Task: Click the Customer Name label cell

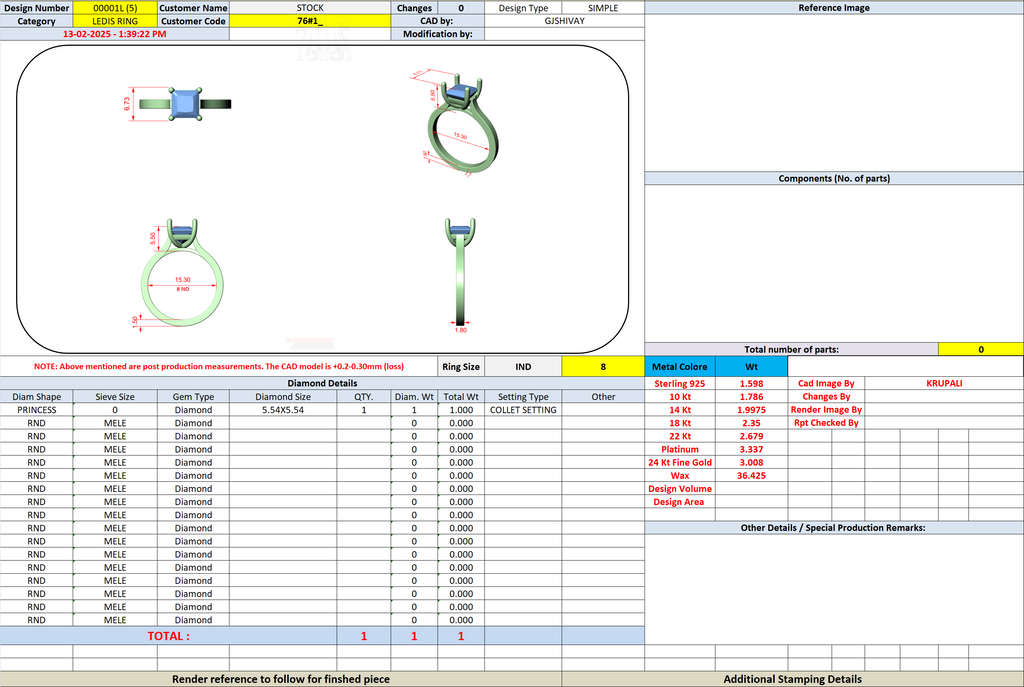Action: point(193,8)
